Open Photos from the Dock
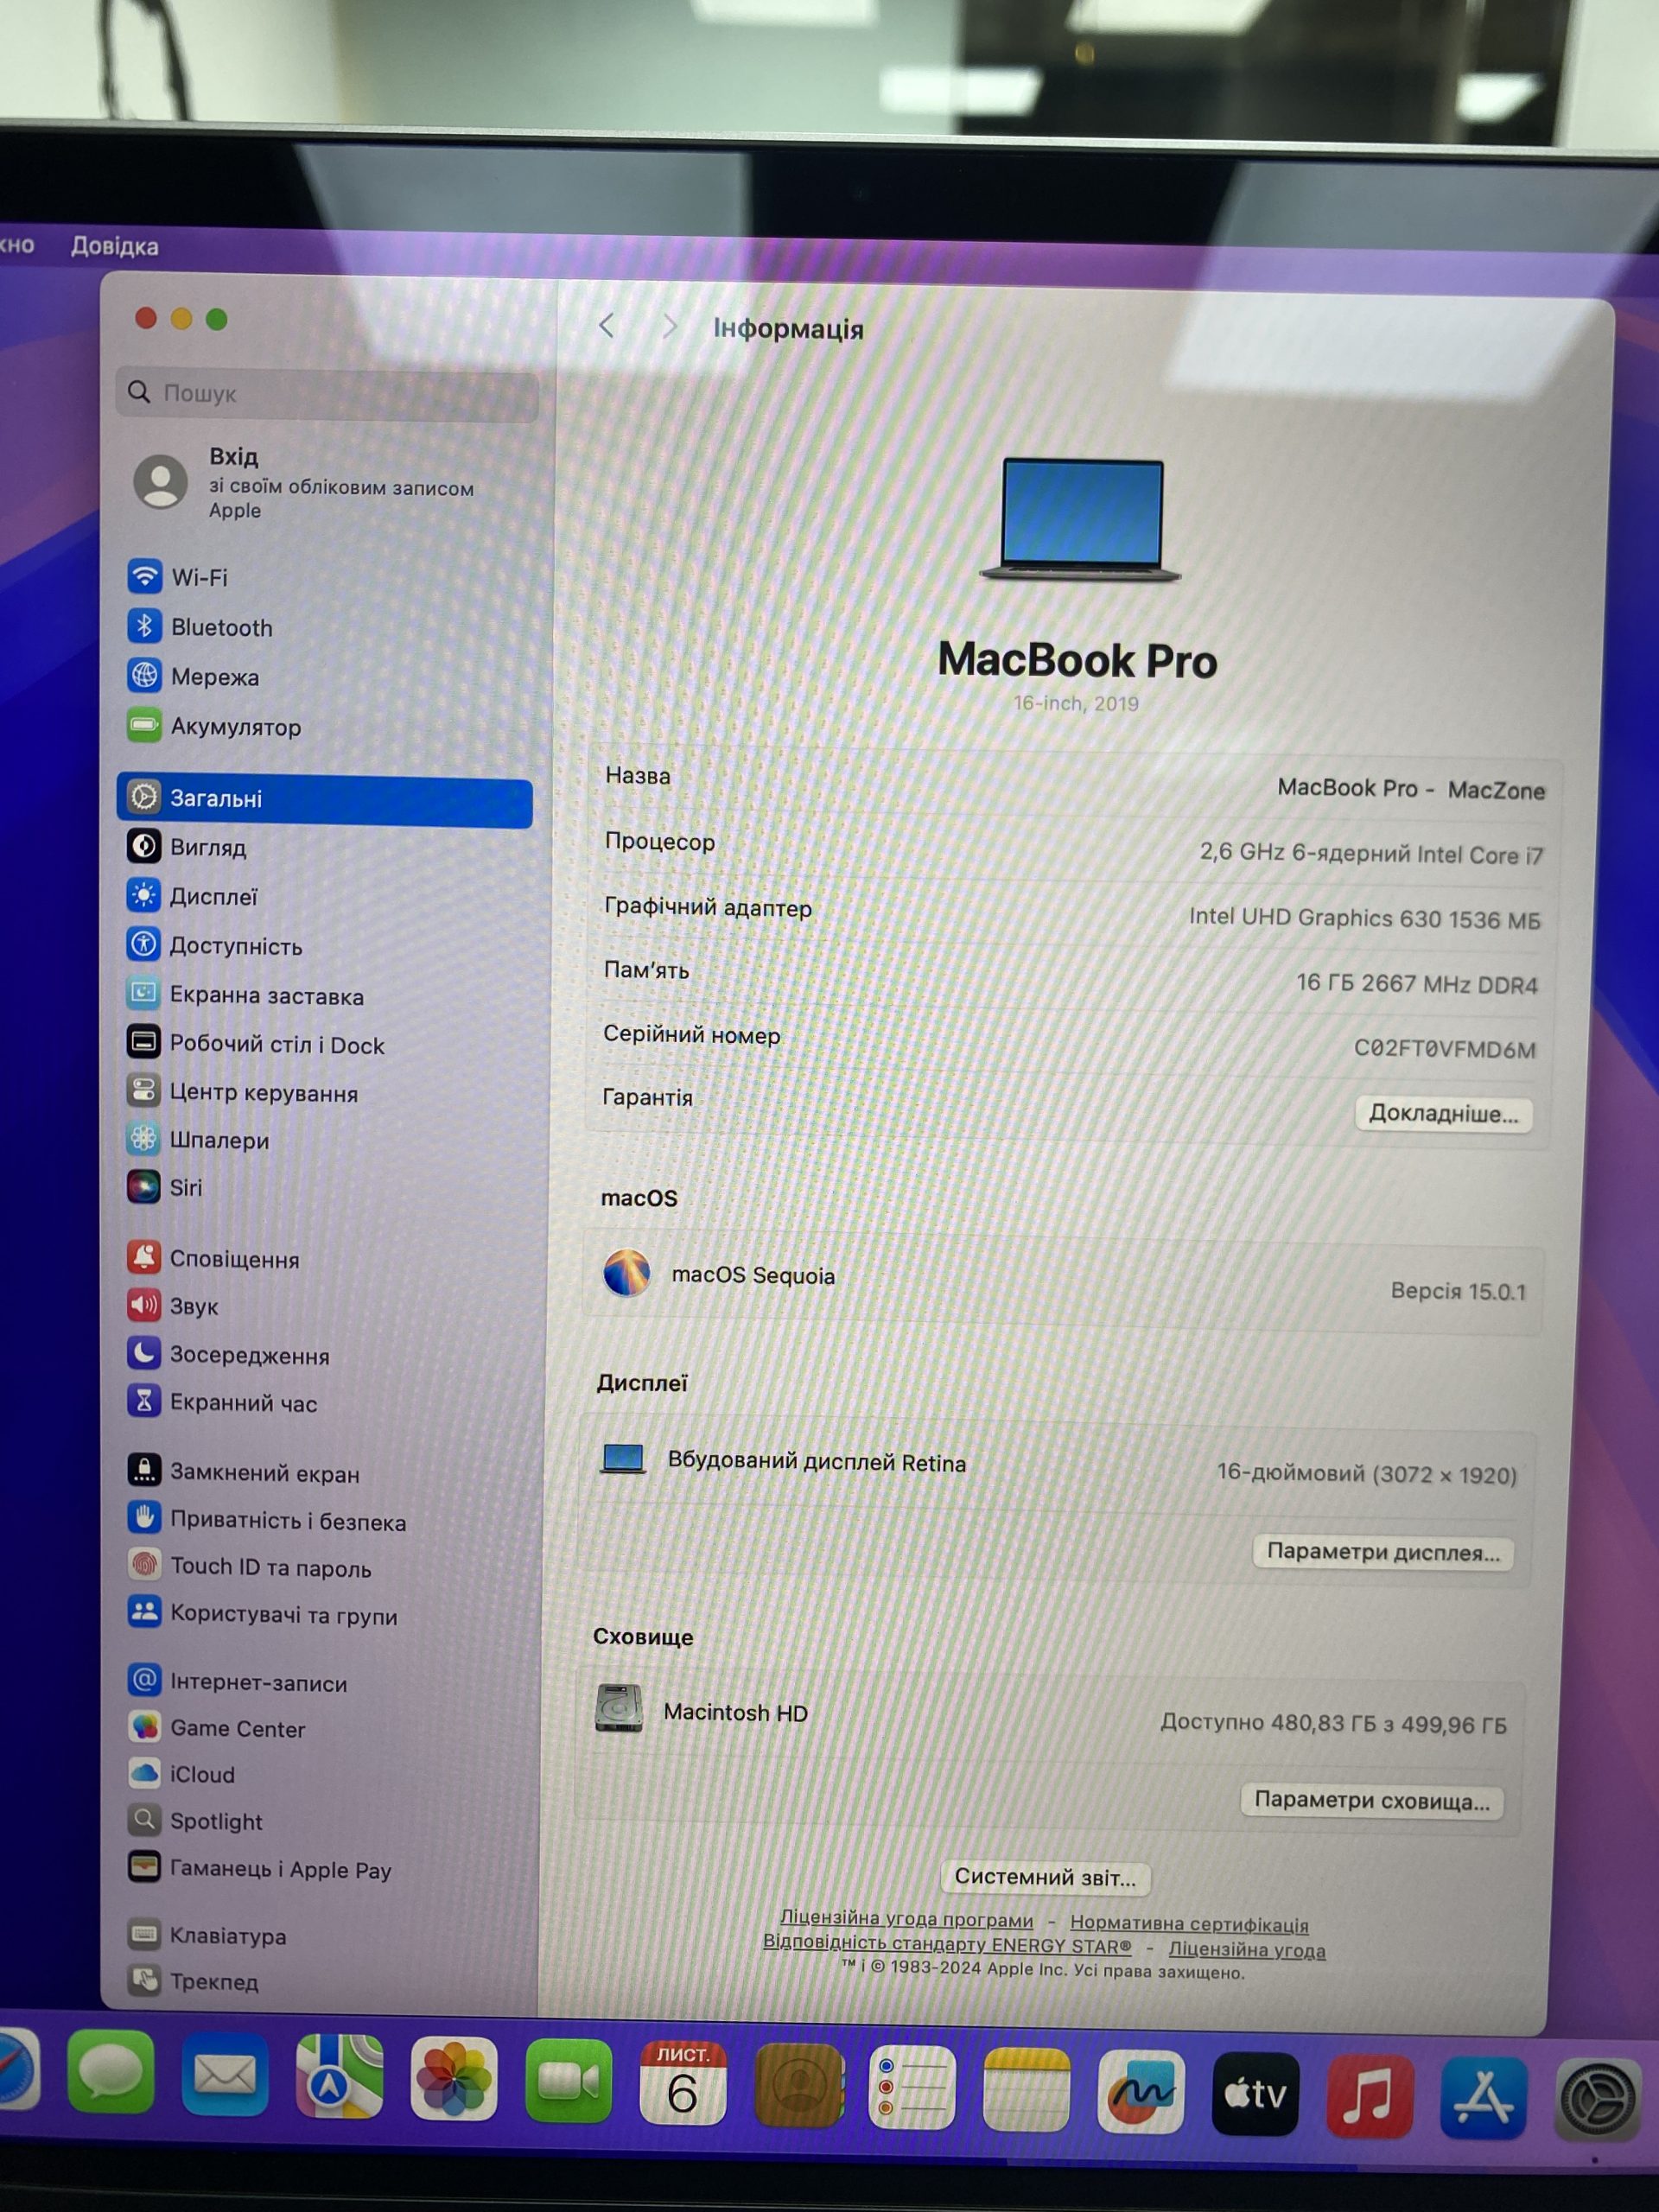 [454, 2079]
